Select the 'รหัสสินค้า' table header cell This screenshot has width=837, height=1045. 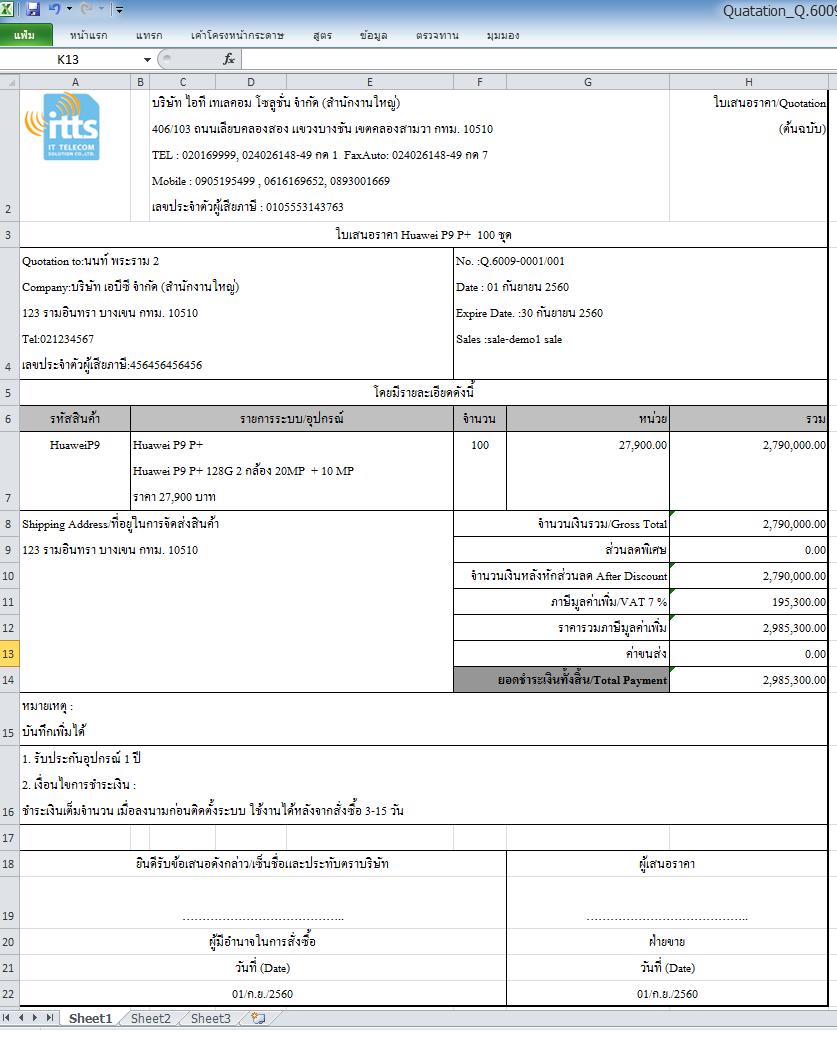pyautogui.click(x=75, y=419)
